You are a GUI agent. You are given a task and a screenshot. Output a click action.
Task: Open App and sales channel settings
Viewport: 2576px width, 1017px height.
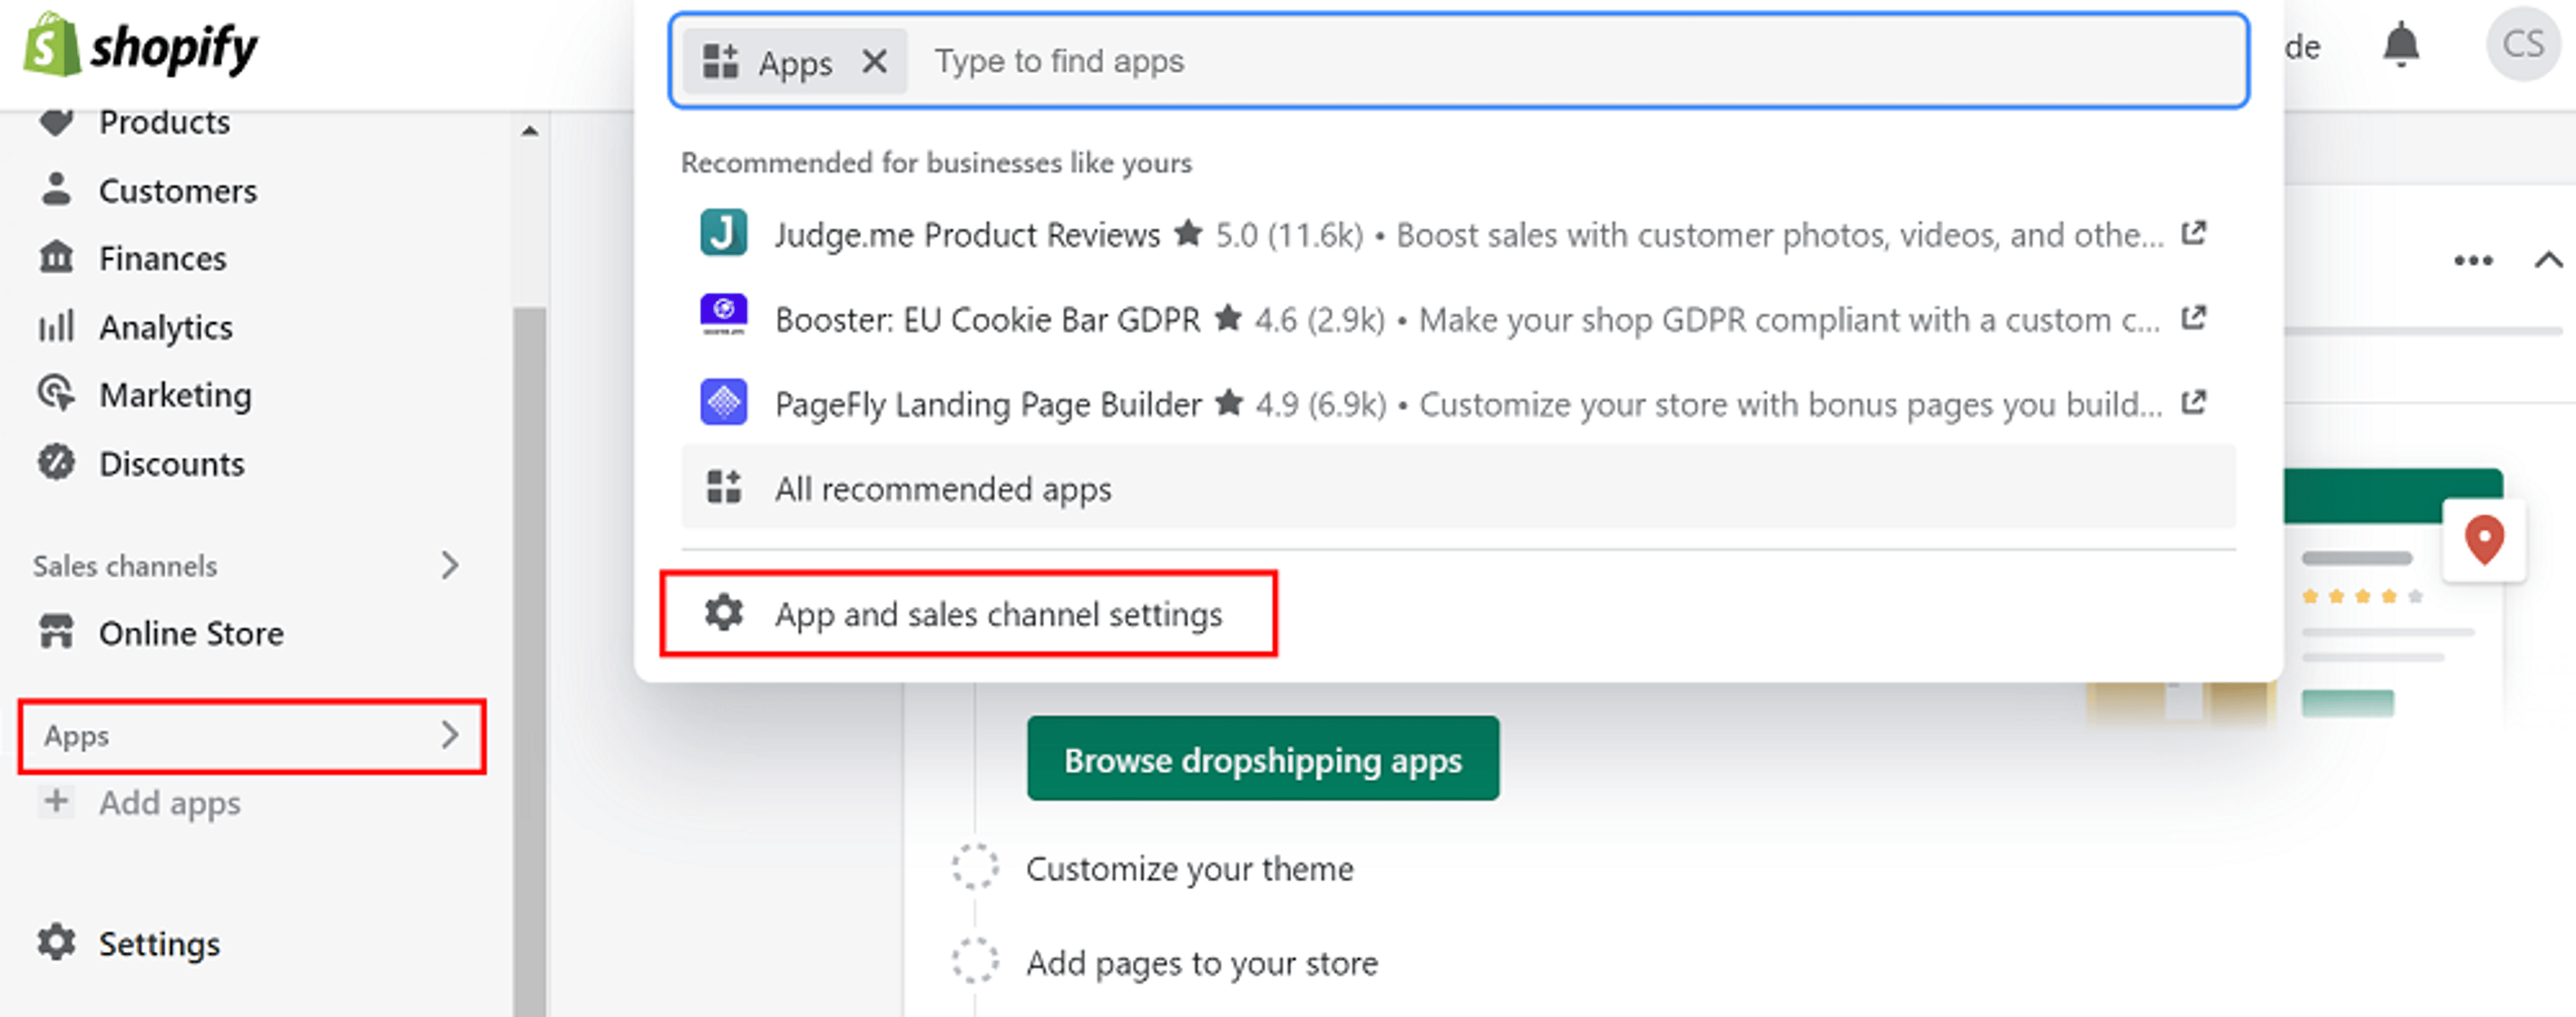968,614
